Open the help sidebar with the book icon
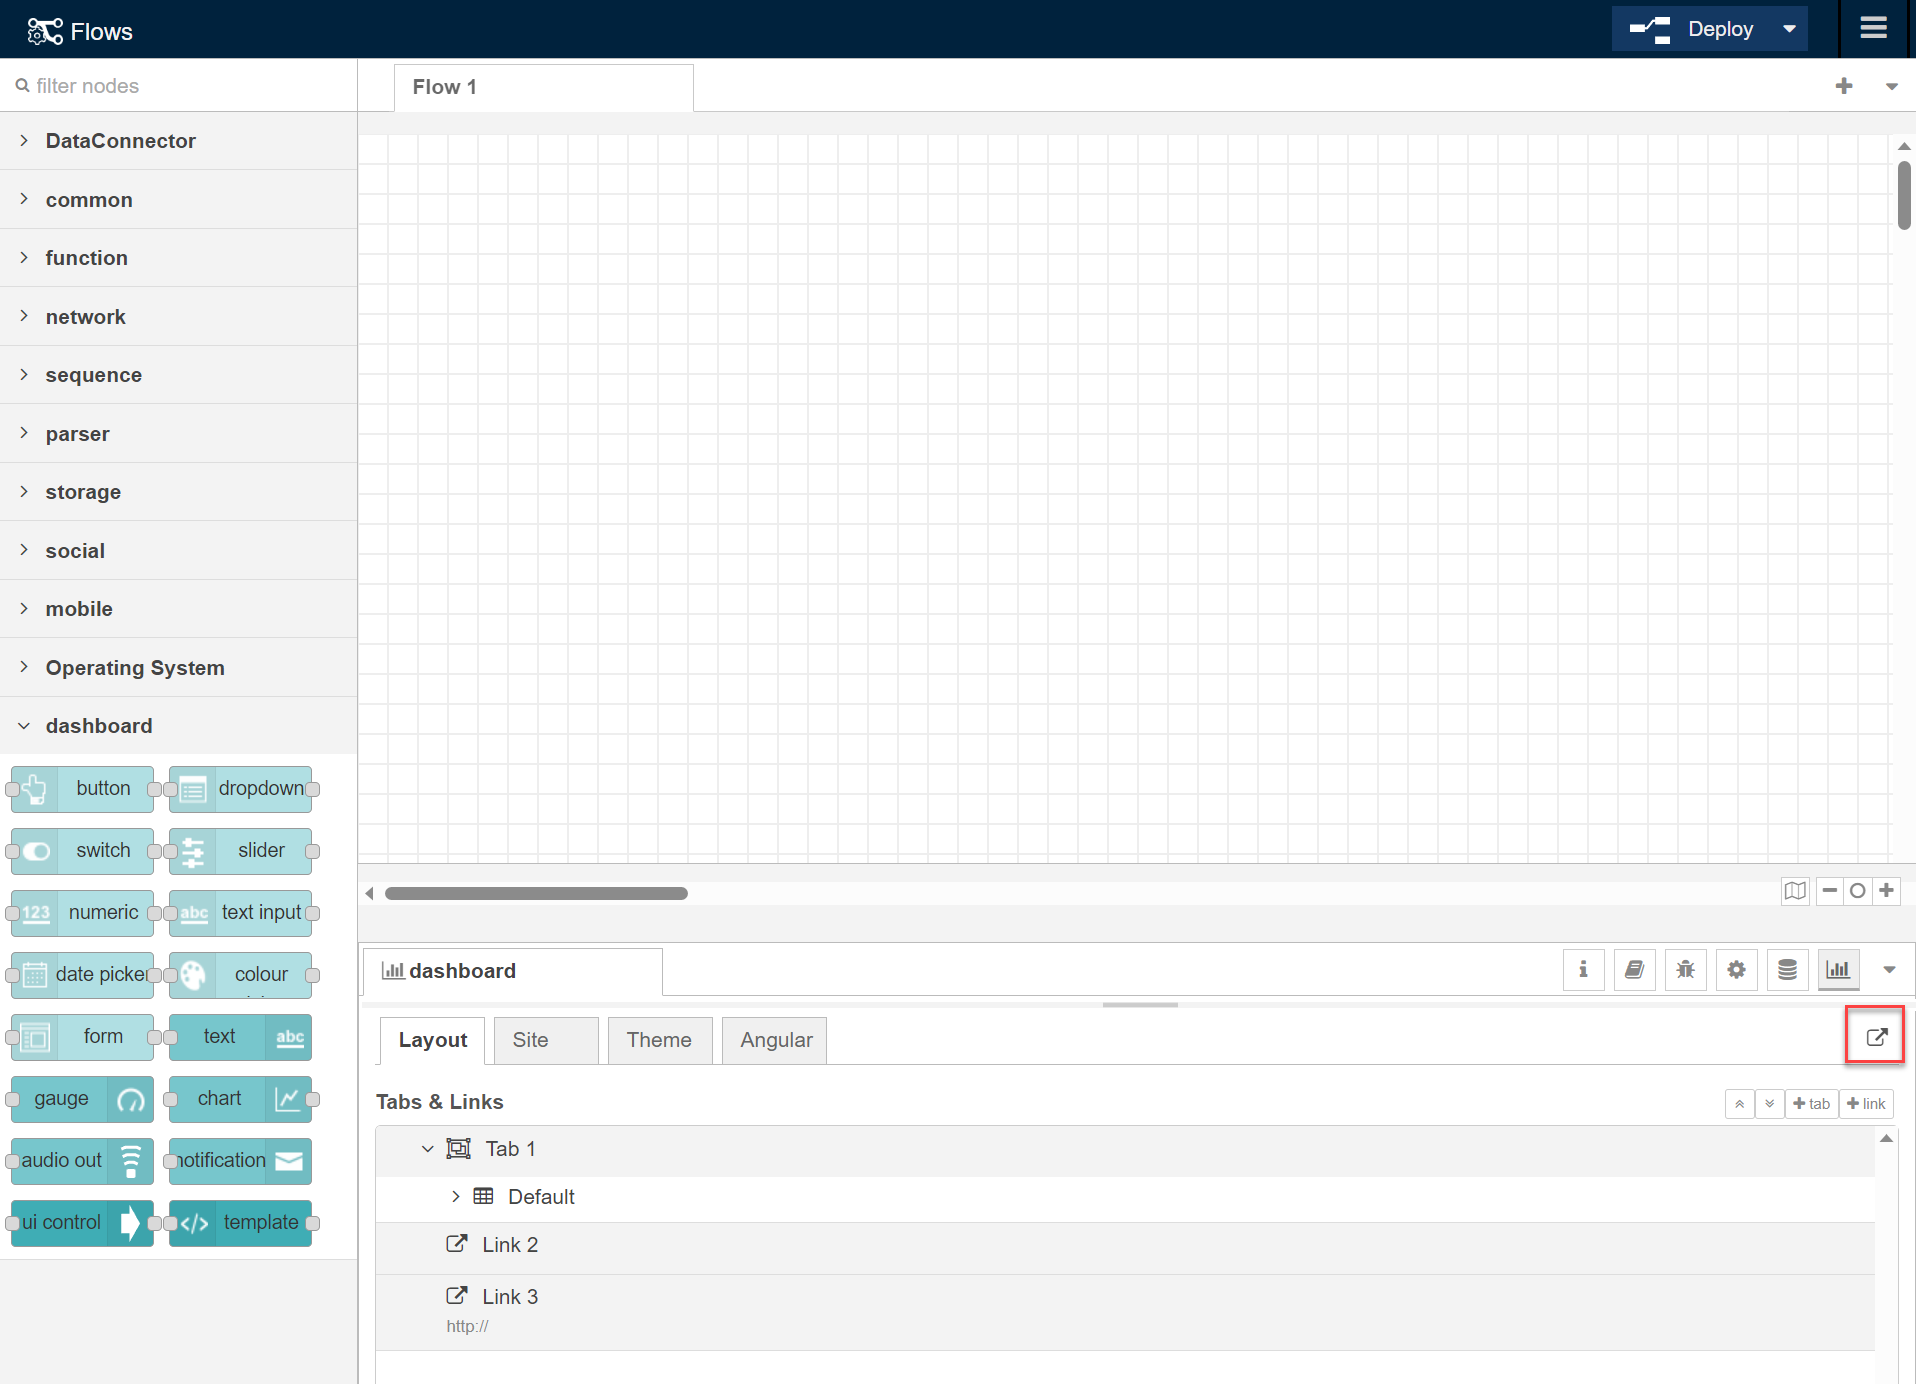 click(x=1634, y=969)
